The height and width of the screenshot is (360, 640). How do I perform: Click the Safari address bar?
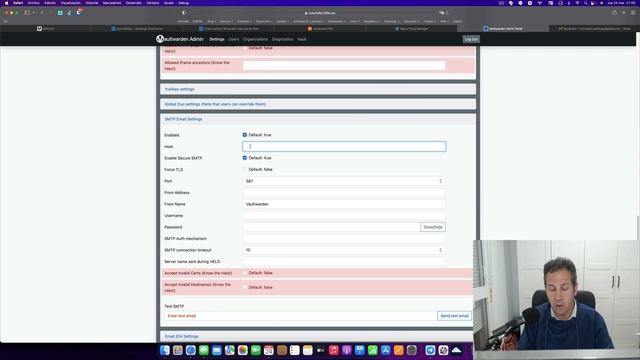tap(320, 13)
